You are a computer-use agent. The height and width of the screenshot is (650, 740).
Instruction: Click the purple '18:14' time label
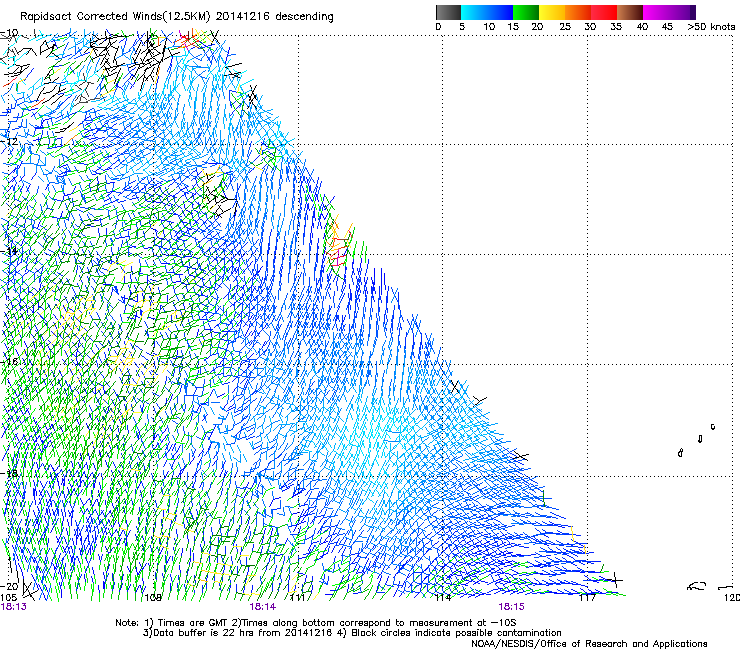coord(262,607)
